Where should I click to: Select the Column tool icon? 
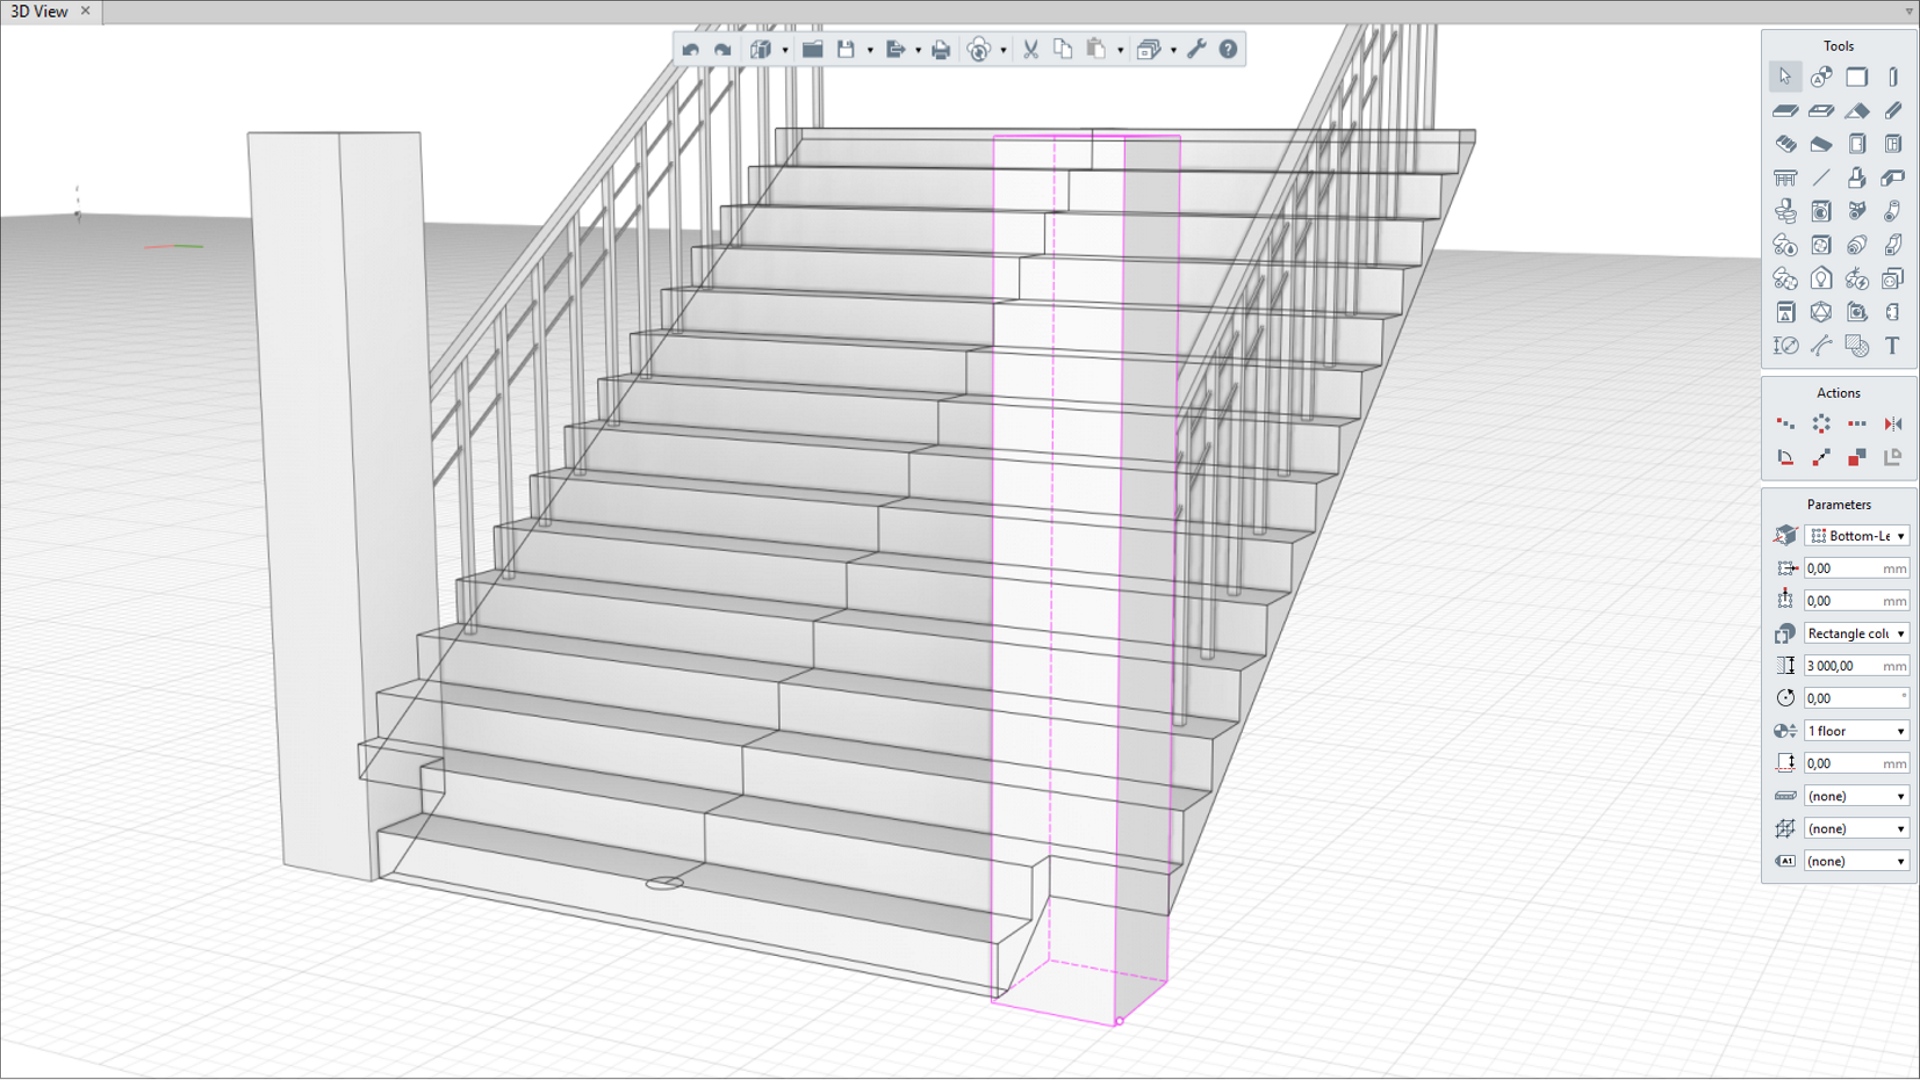pos(1893,77)
